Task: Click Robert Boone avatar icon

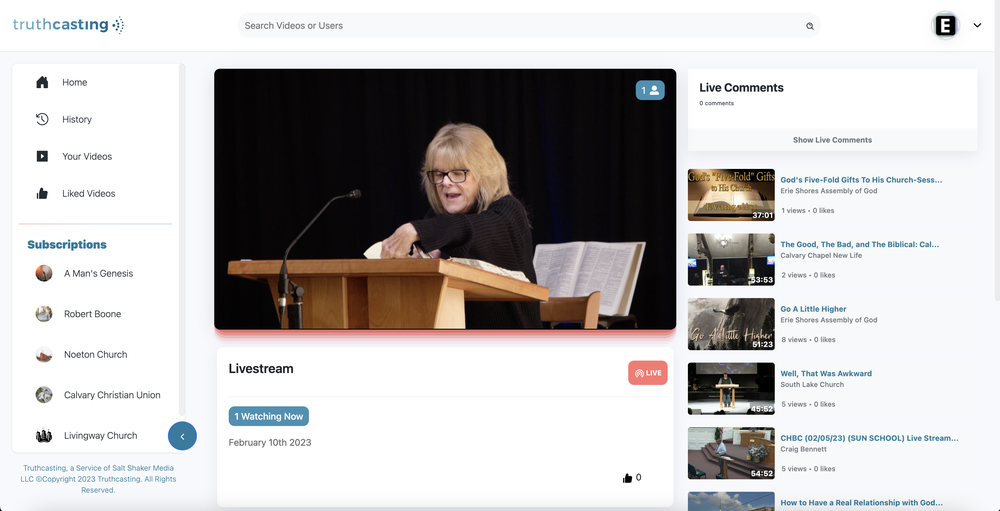Action: coord(44,314)
